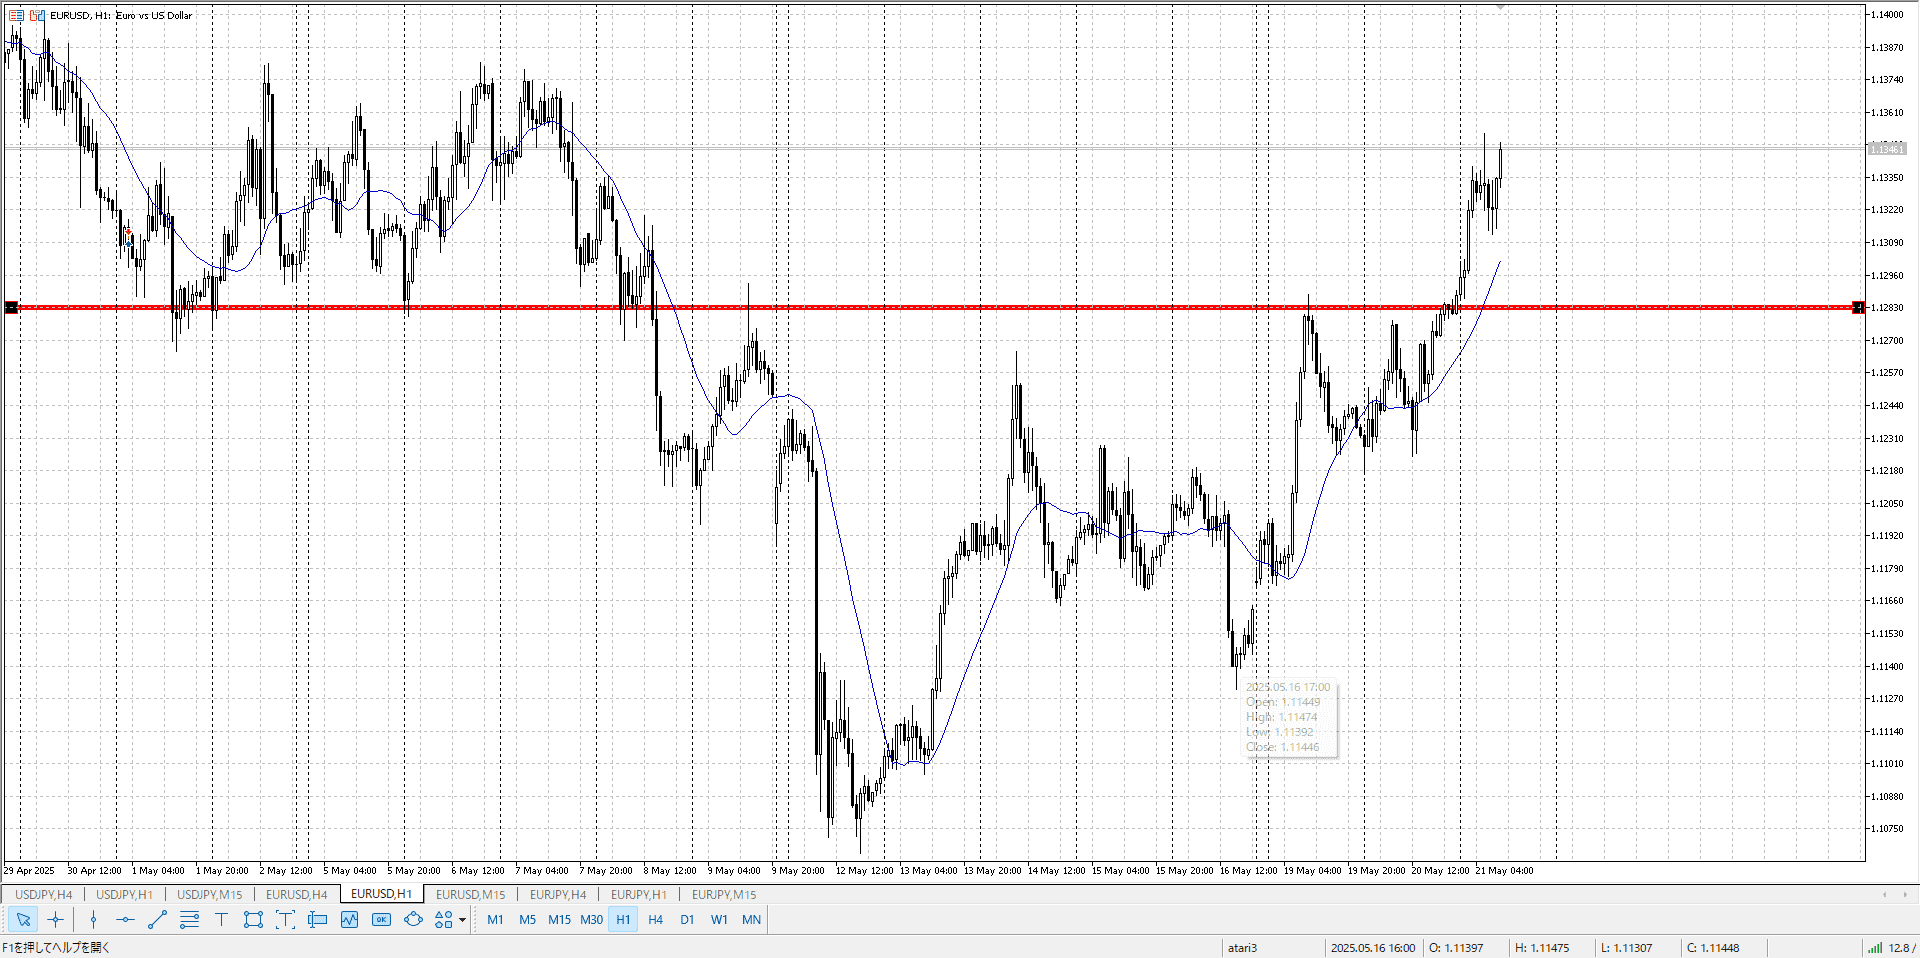This screenshot has width=1920, height=958.
Task: Set timeframe to MN monthly
Action: 751,920
